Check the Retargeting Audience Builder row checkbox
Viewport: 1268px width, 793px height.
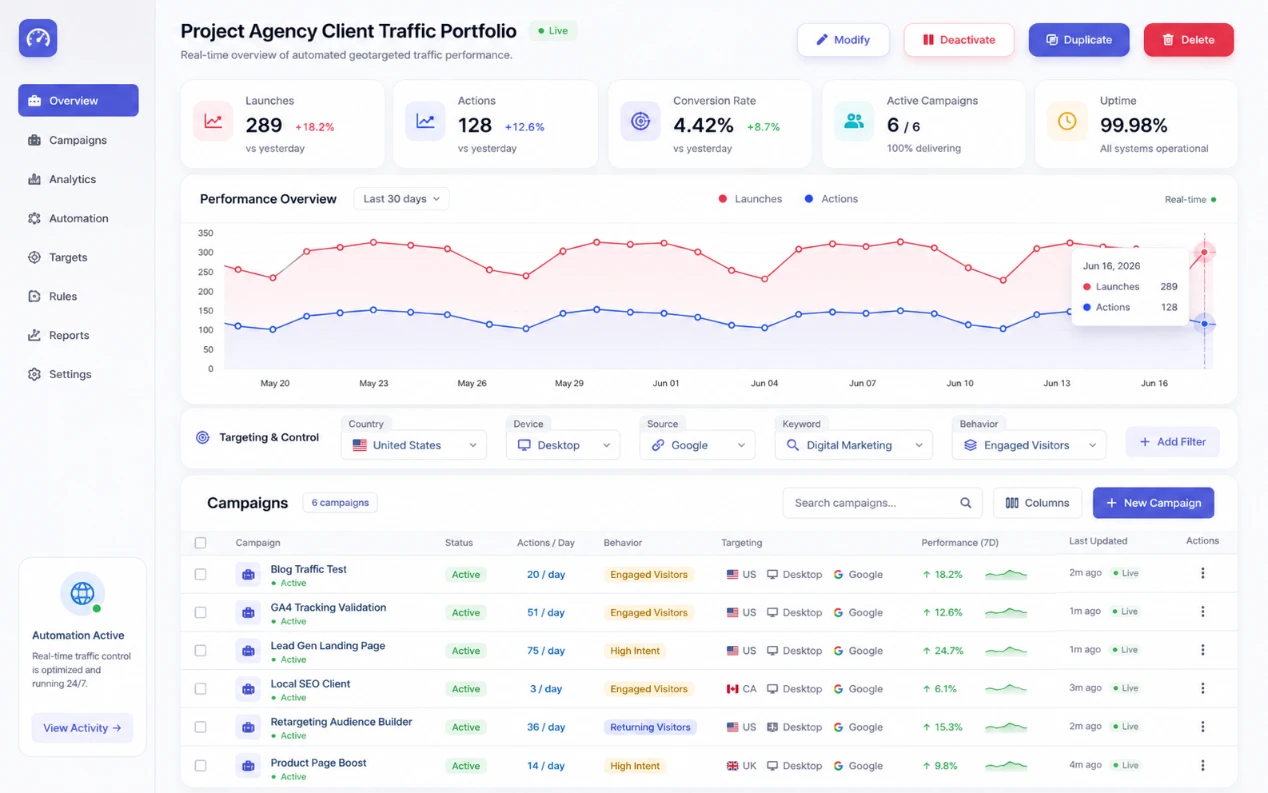click(x=200, y=727)
